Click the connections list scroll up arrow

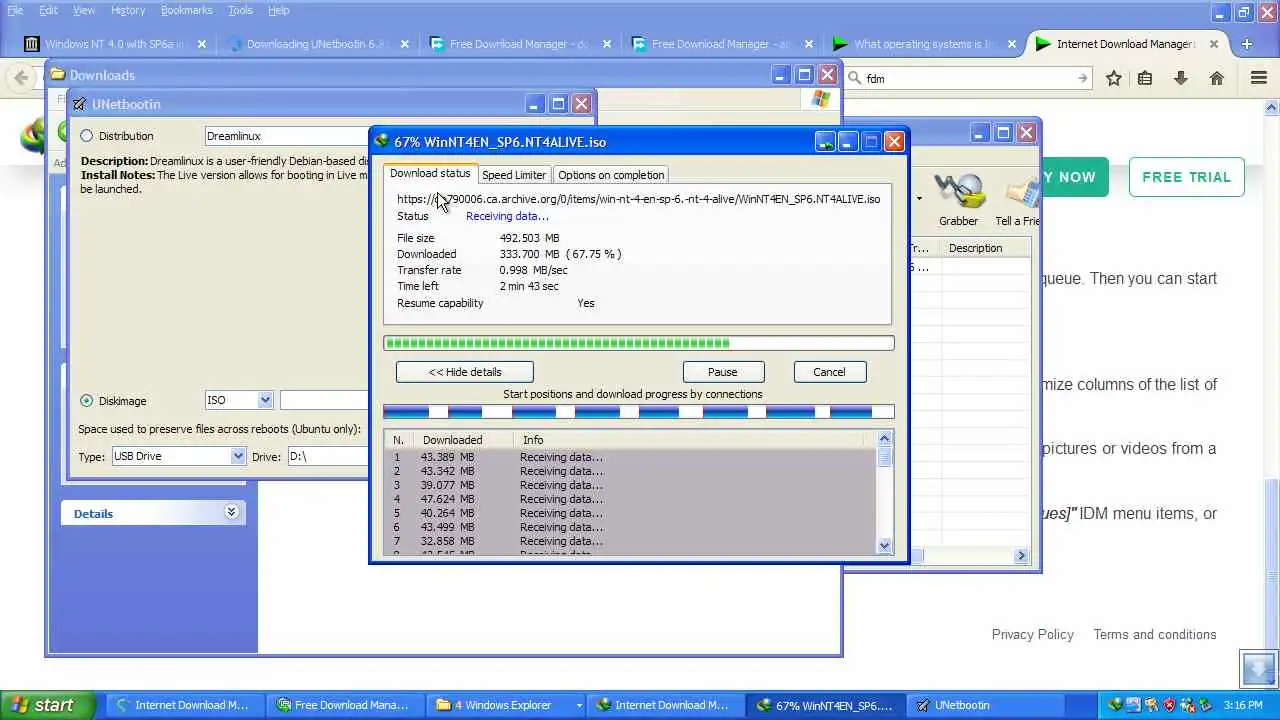tap(884, 439)
